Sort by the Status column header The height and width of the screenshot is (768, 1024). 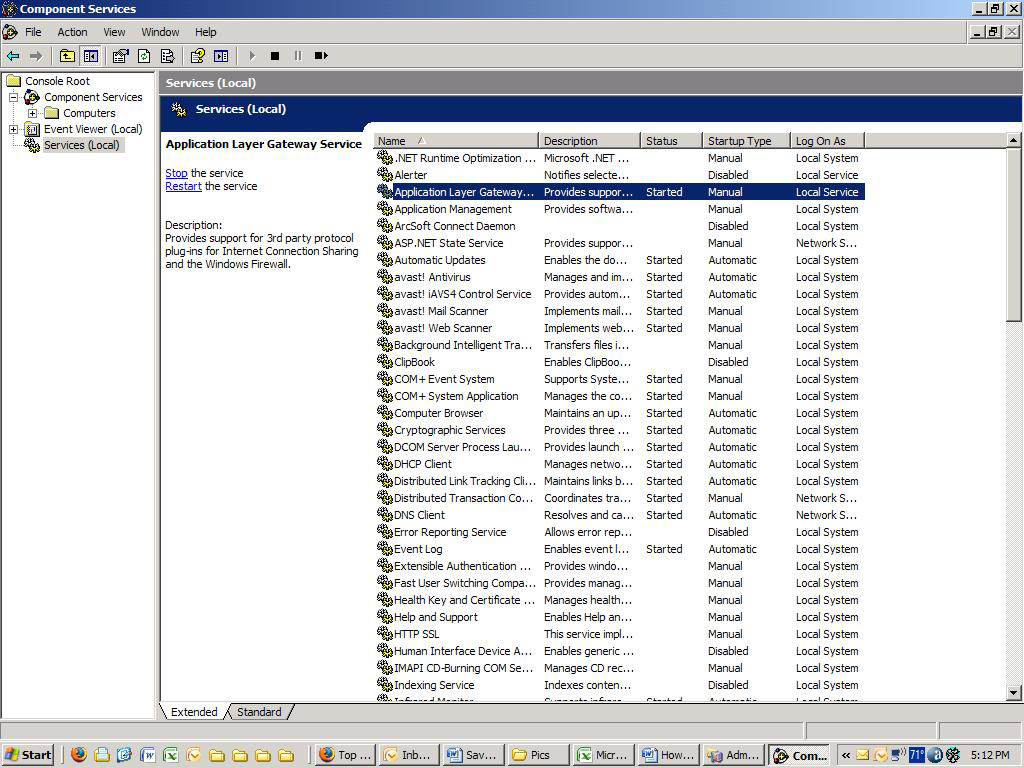[671, 141]
